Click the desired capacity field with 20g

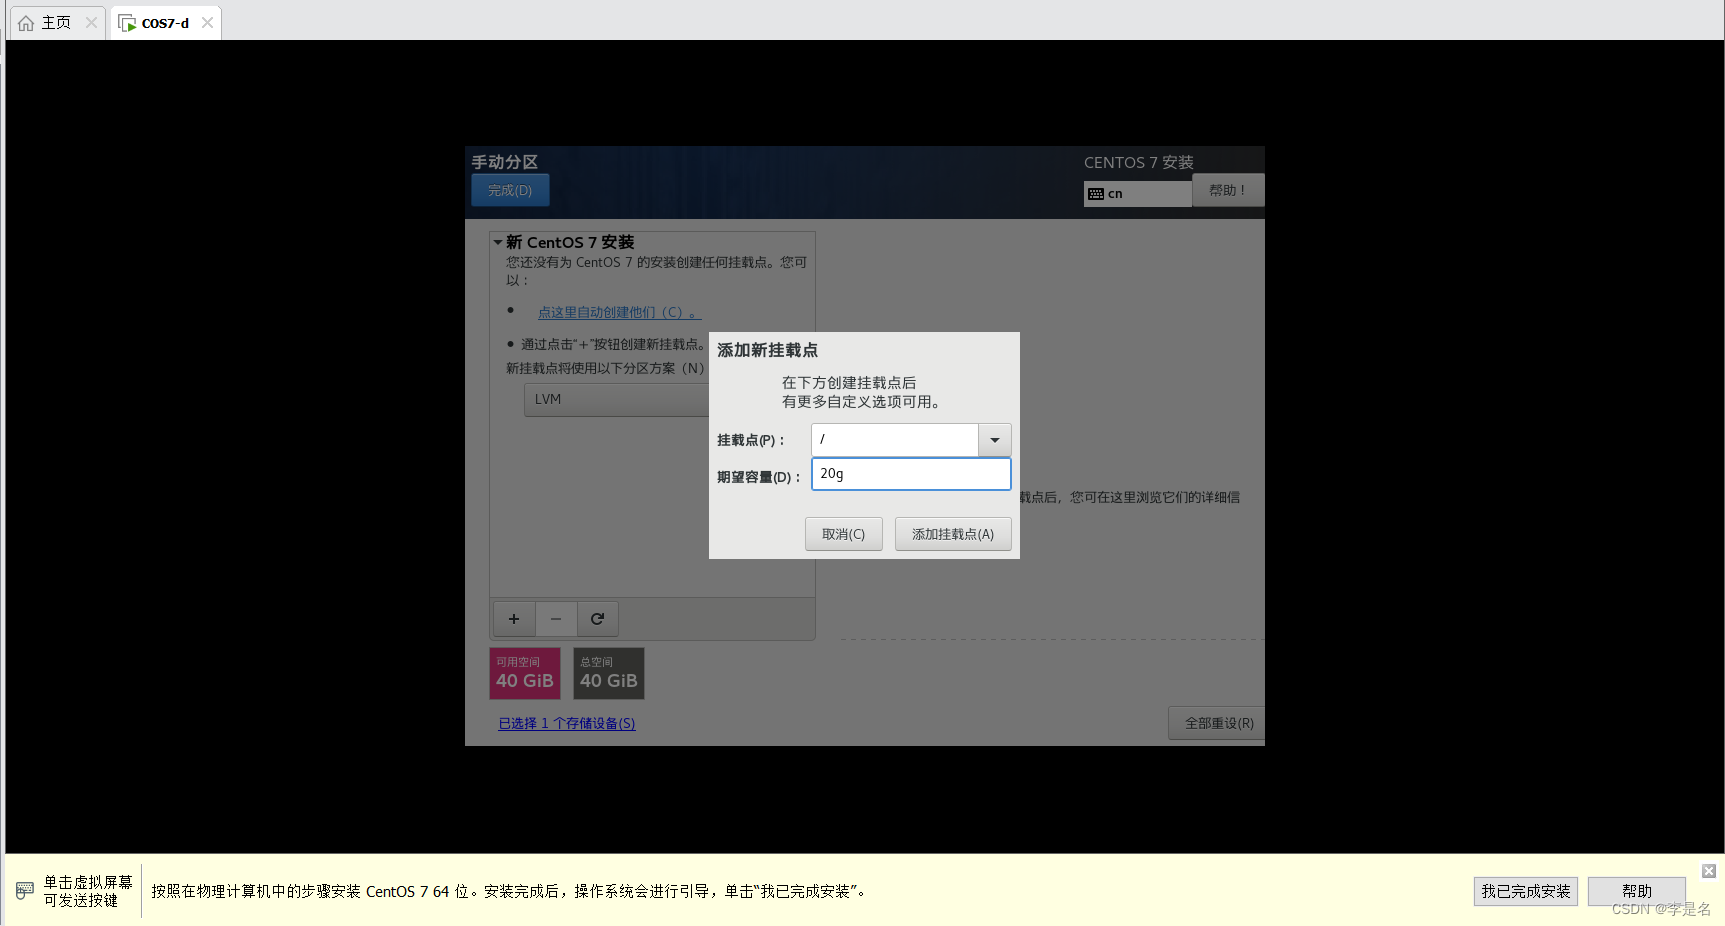coord(911,474)
